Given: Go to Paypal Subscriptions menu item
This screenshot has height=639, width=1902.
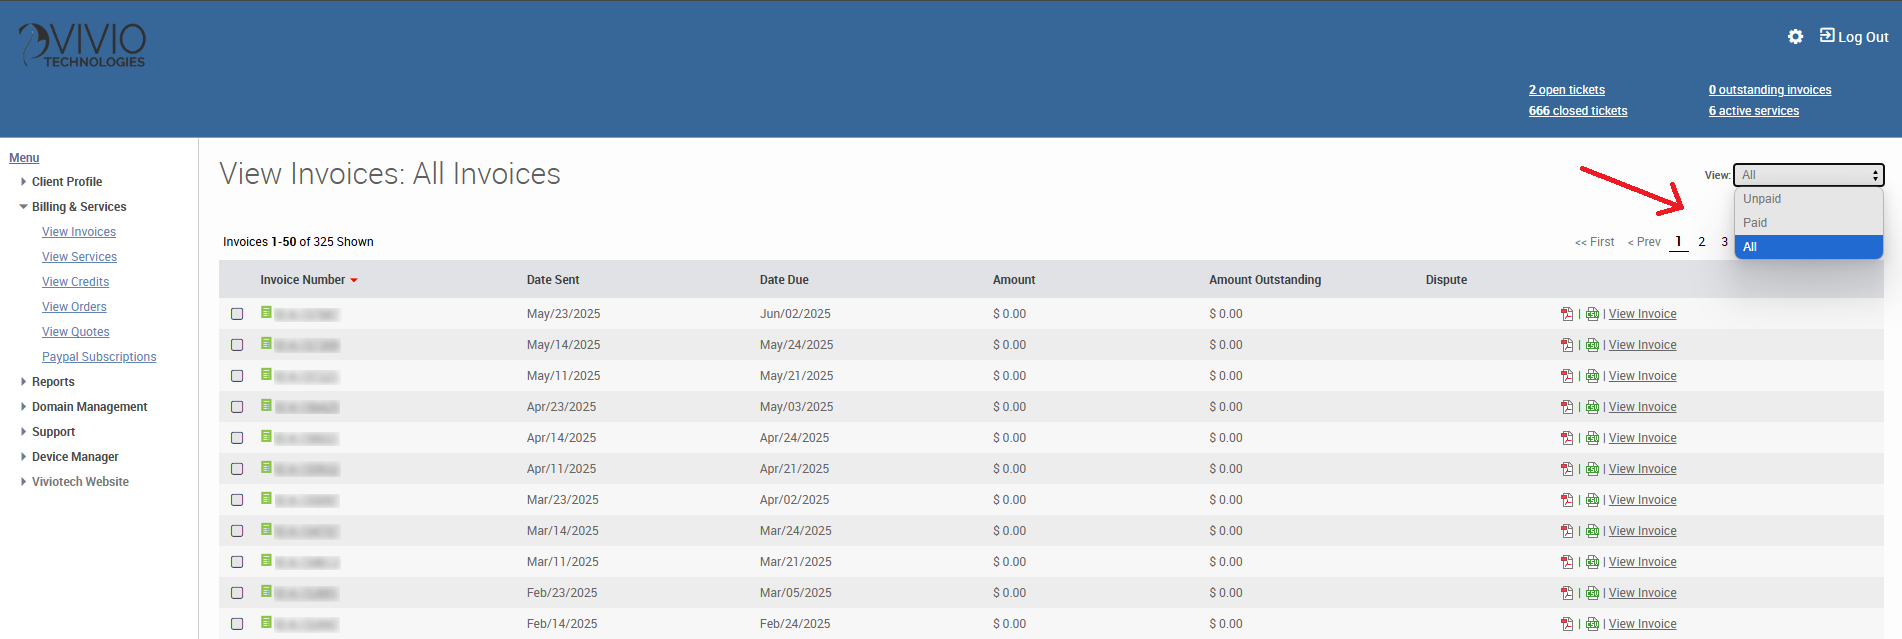Looking at the screenshot, I should (99, 357).
